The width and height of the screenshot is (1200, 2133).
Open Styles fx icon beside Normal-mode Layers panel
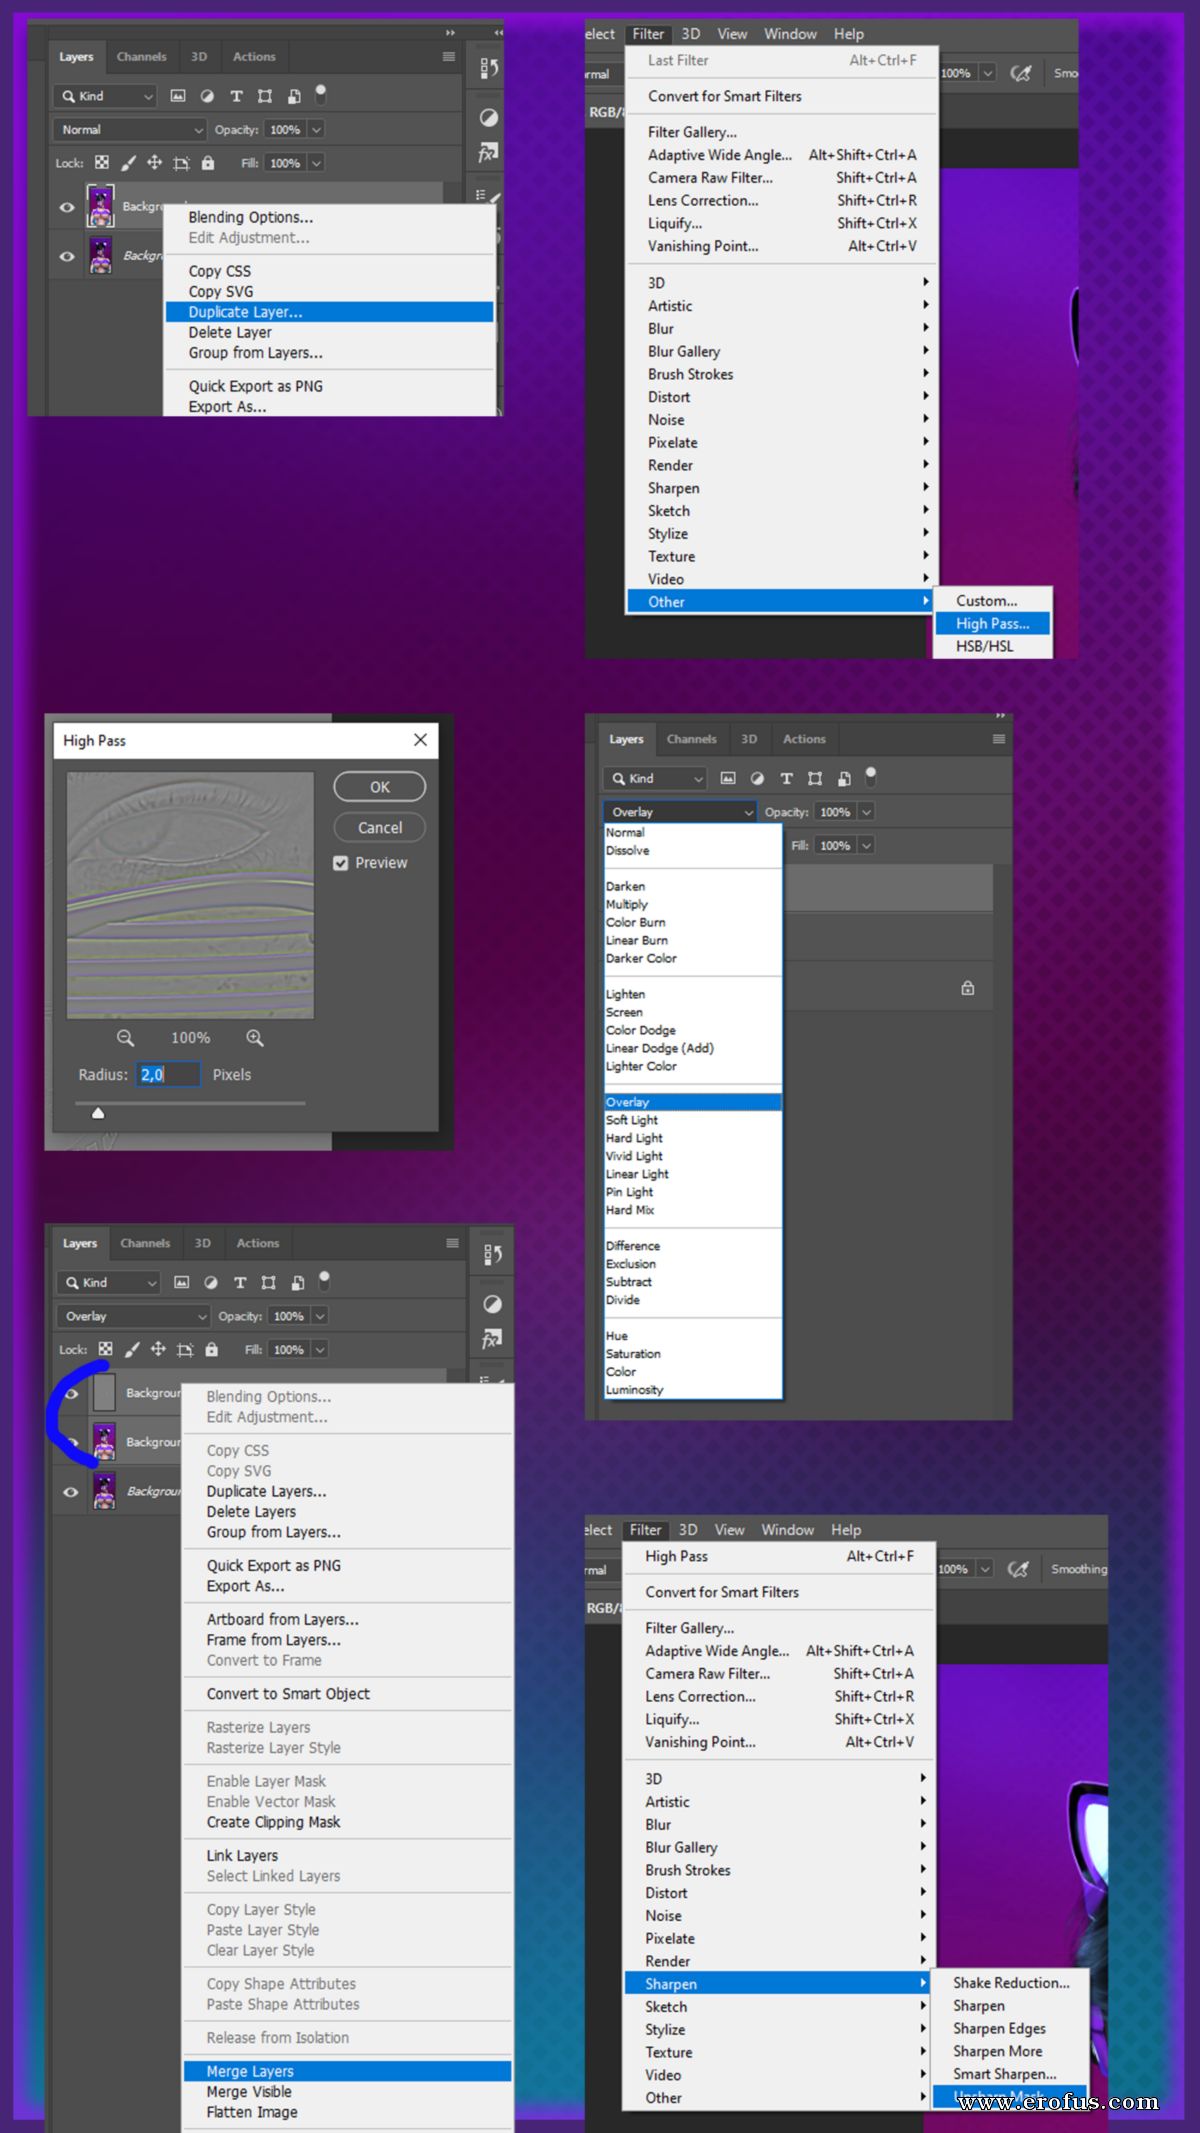click(488, 152)
